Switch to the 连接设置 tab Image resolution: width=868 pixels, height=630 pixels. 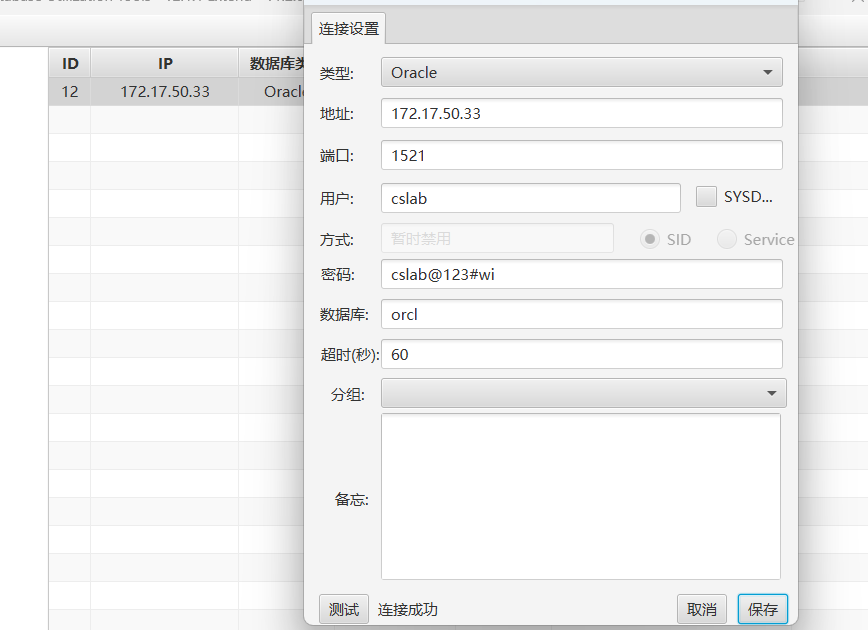click(349, 29)
